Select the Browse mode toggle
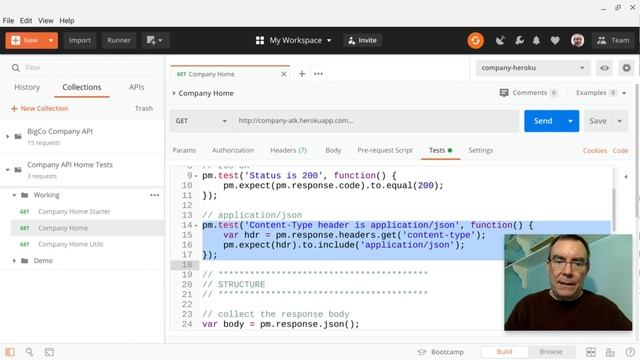 (551, 351)
